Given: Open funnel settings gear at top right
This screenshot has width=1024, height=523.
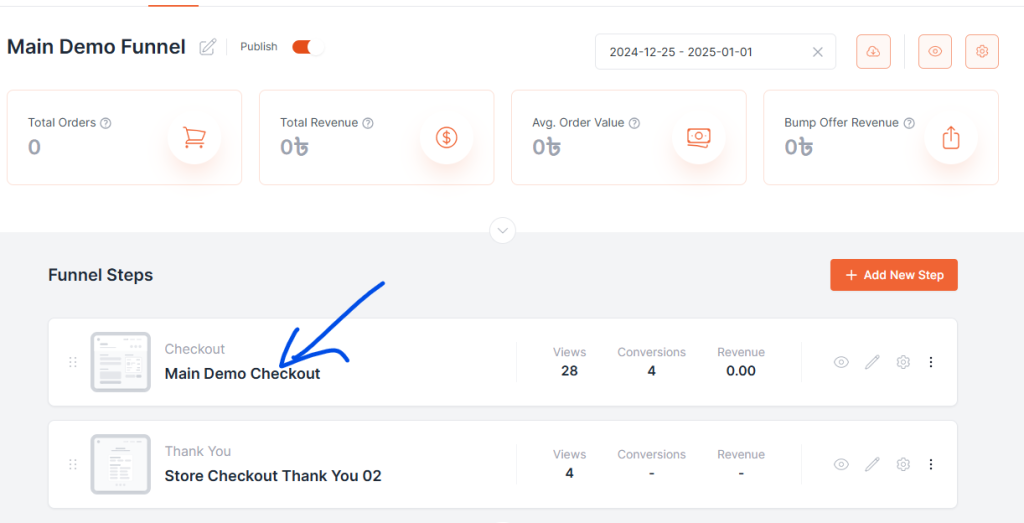Looking at the screenshot, I should [x=982, y=52].
